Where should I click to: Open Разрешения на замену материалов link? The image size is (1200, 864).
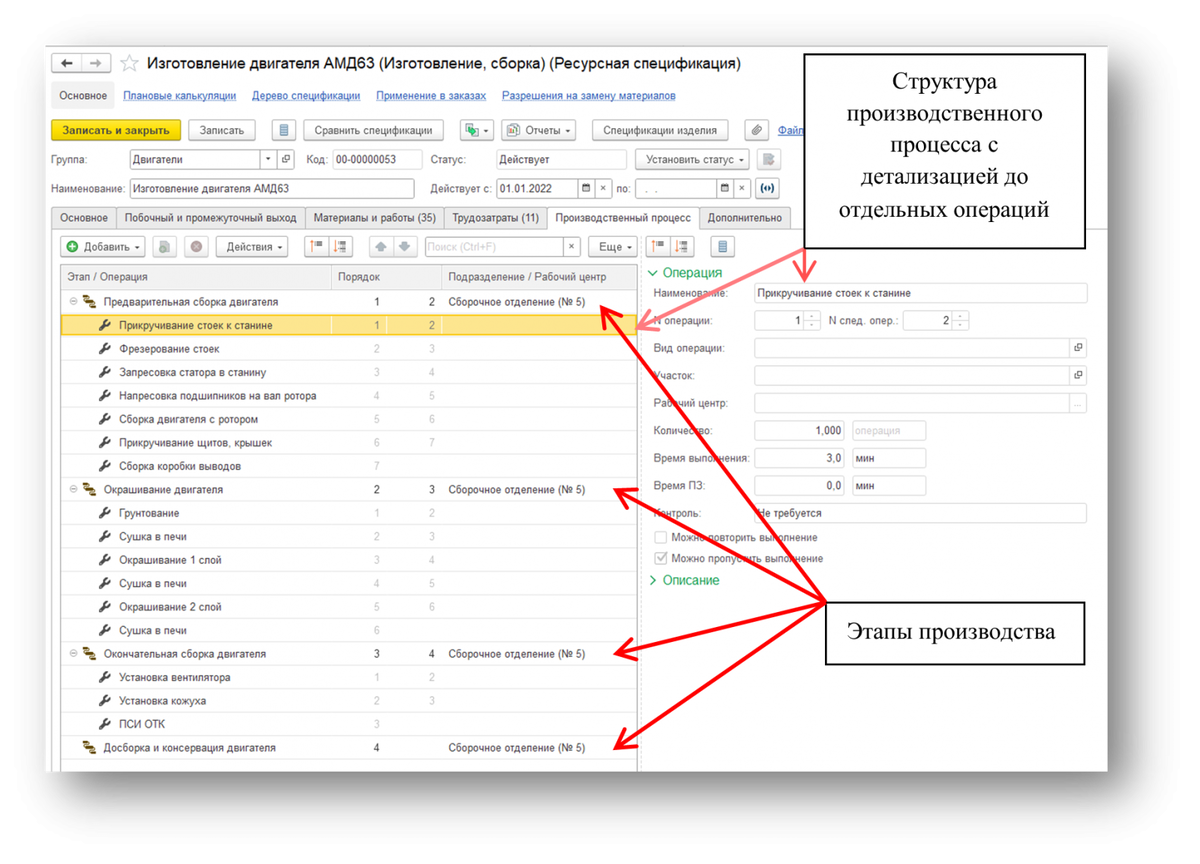(588, 96)
